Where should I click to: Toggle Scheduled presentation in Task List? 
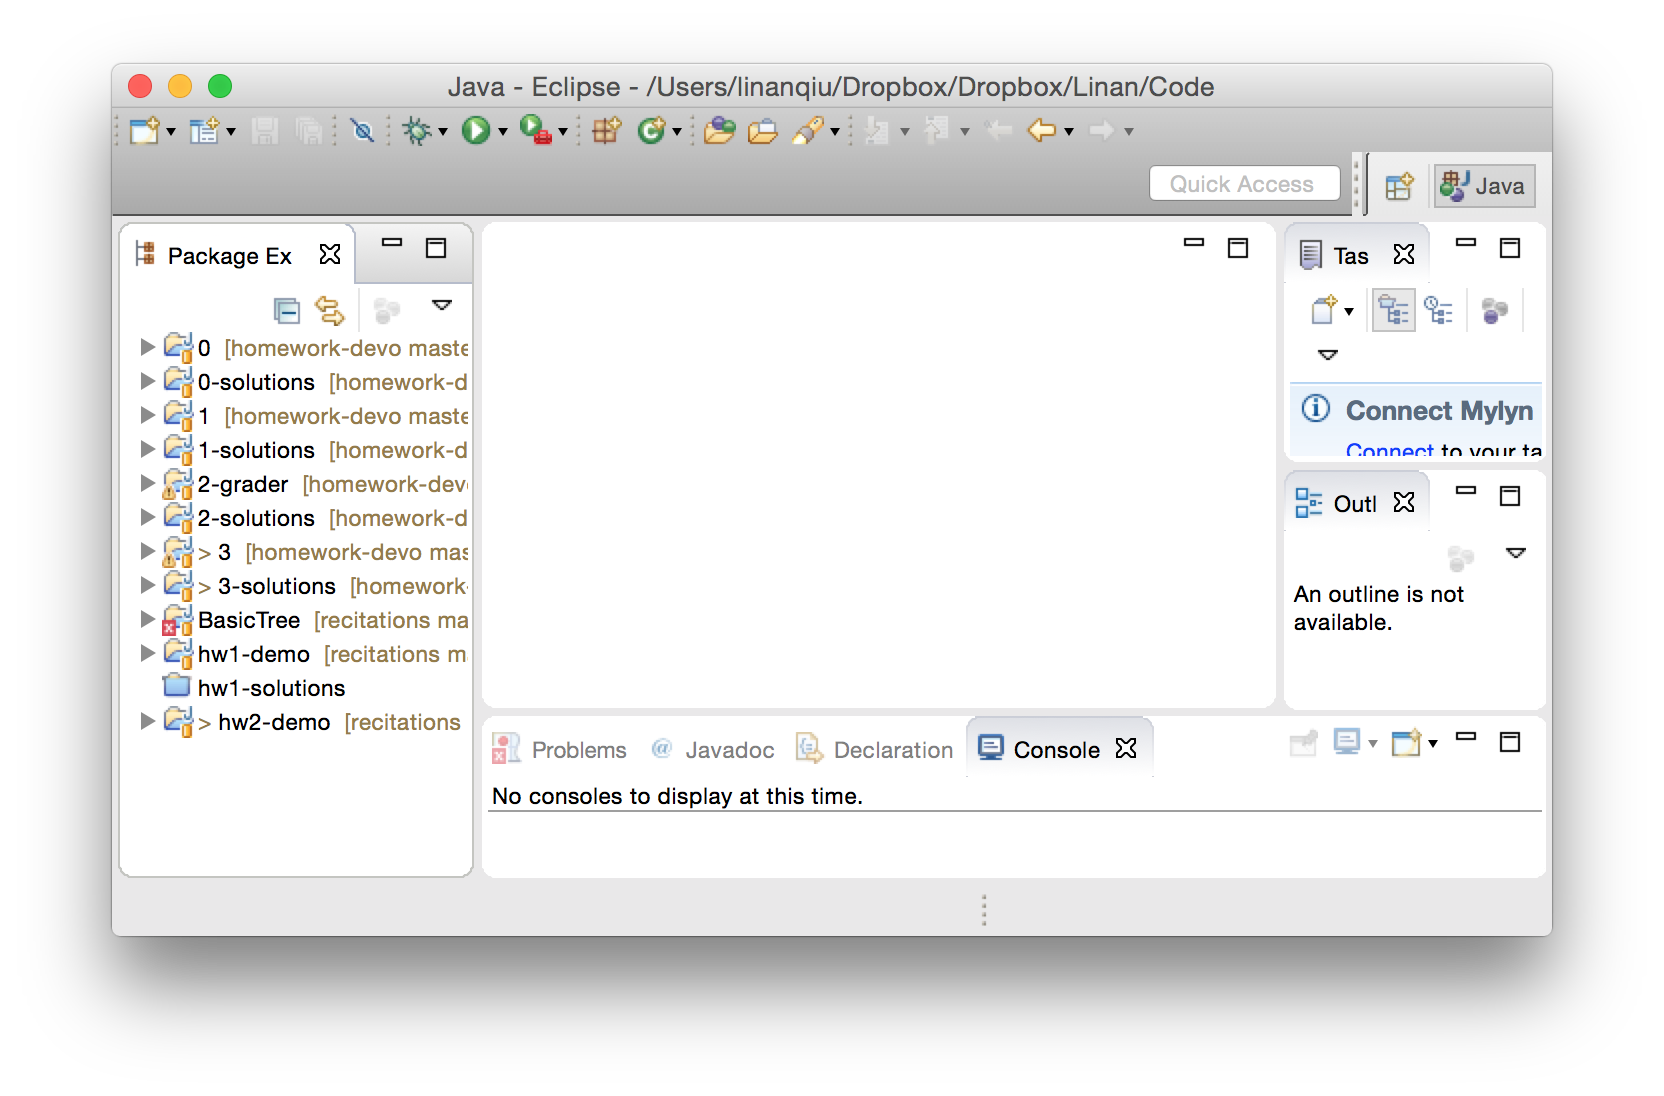click(1439, 311)
